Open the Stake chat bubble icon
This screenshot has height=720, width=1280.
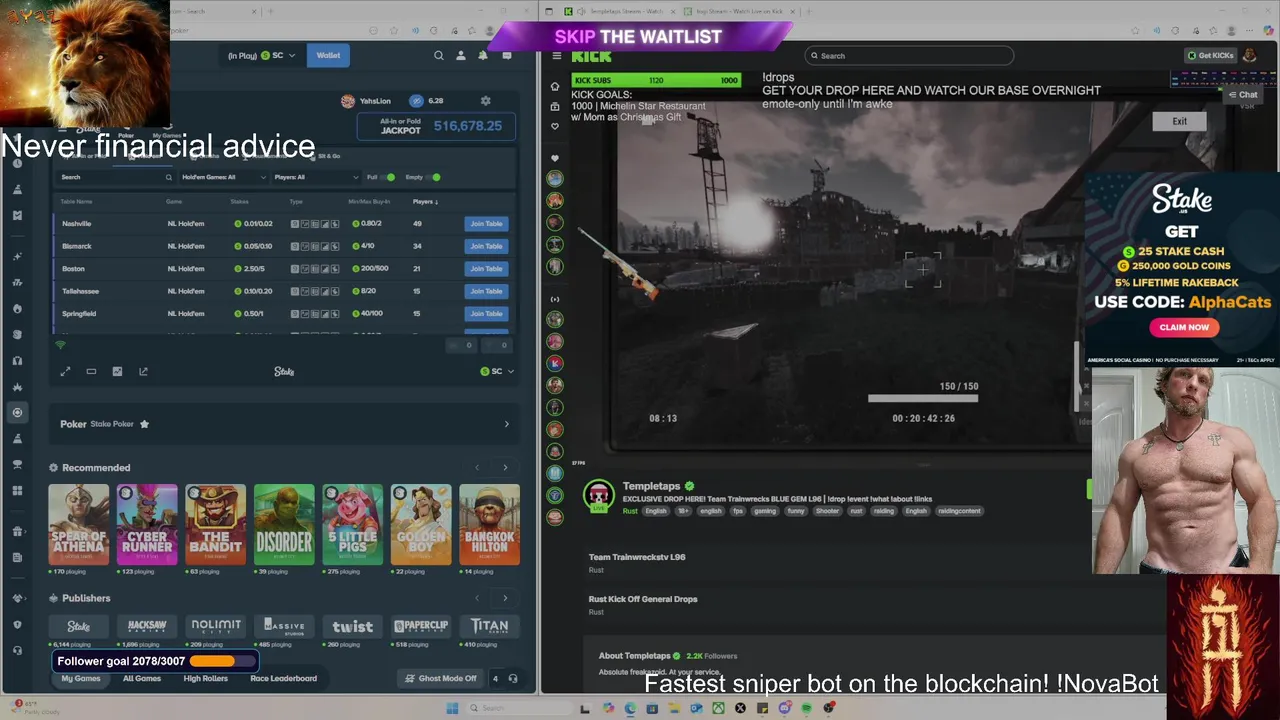[507, 55]
